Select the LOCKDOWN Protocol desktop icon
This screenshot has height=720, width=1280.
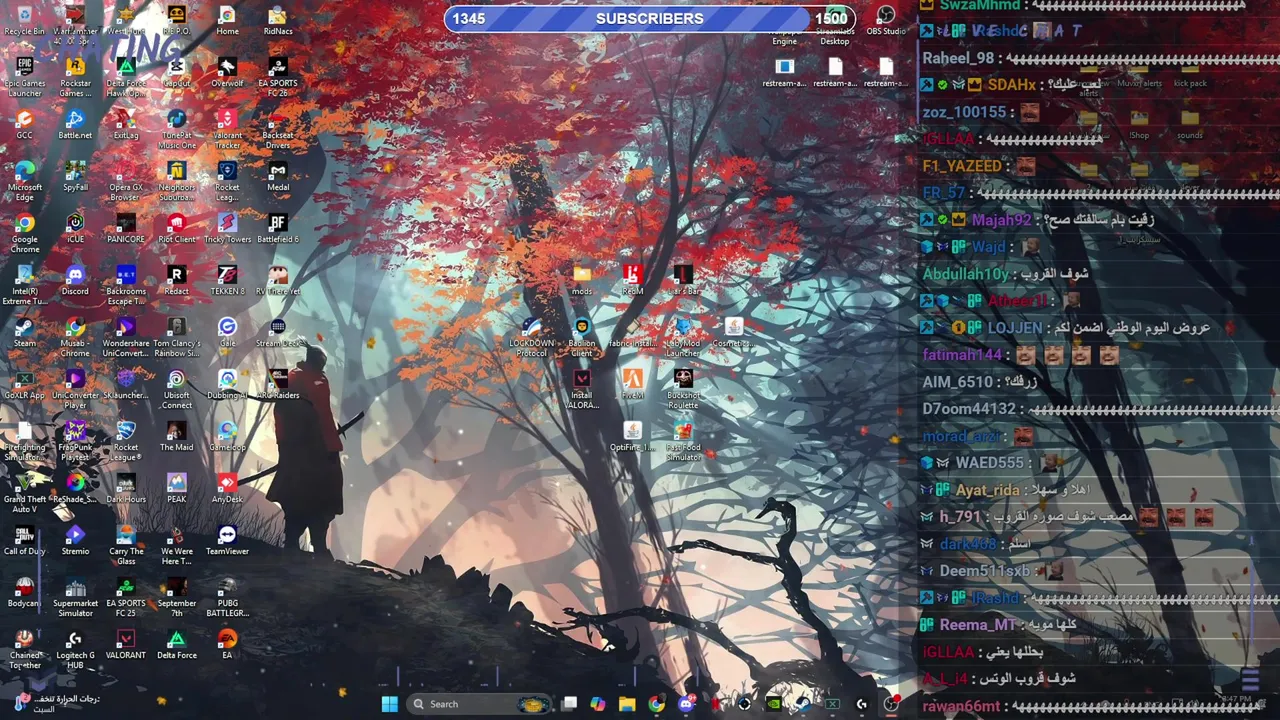tap(531, 337)
